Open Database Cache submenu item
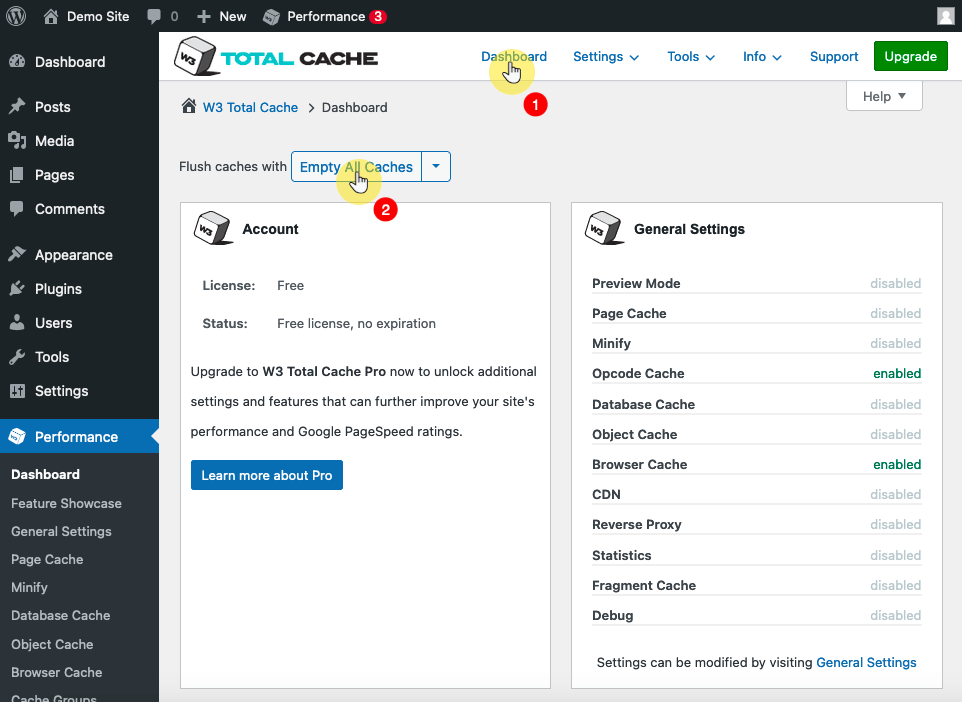Screen dimensions: 962x702 61,615
